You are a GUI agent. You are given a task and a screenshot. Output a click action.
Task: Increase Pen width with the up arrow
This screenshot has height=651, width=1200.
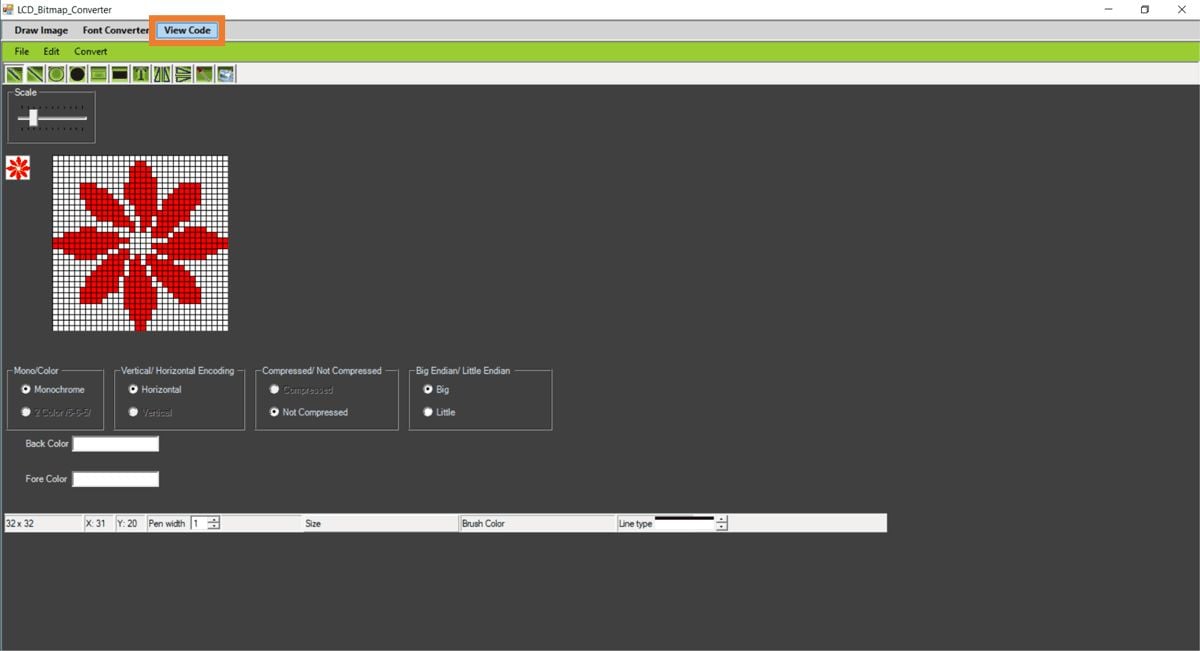pos(214,520)
